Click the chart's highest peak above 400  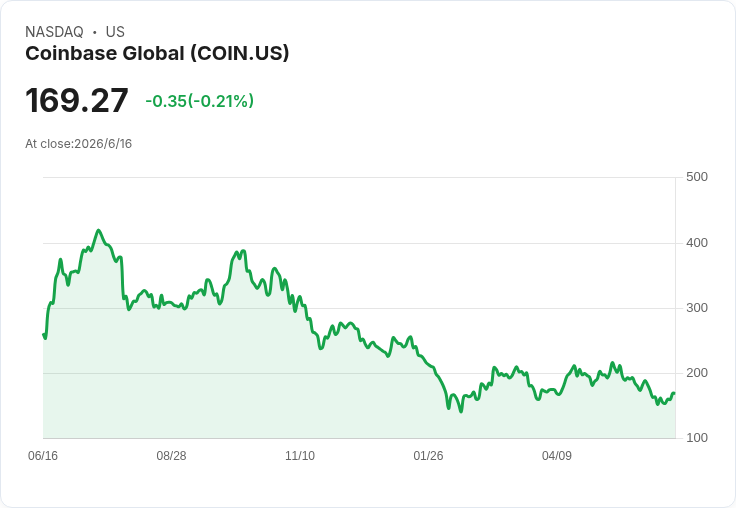pos(98,231)
